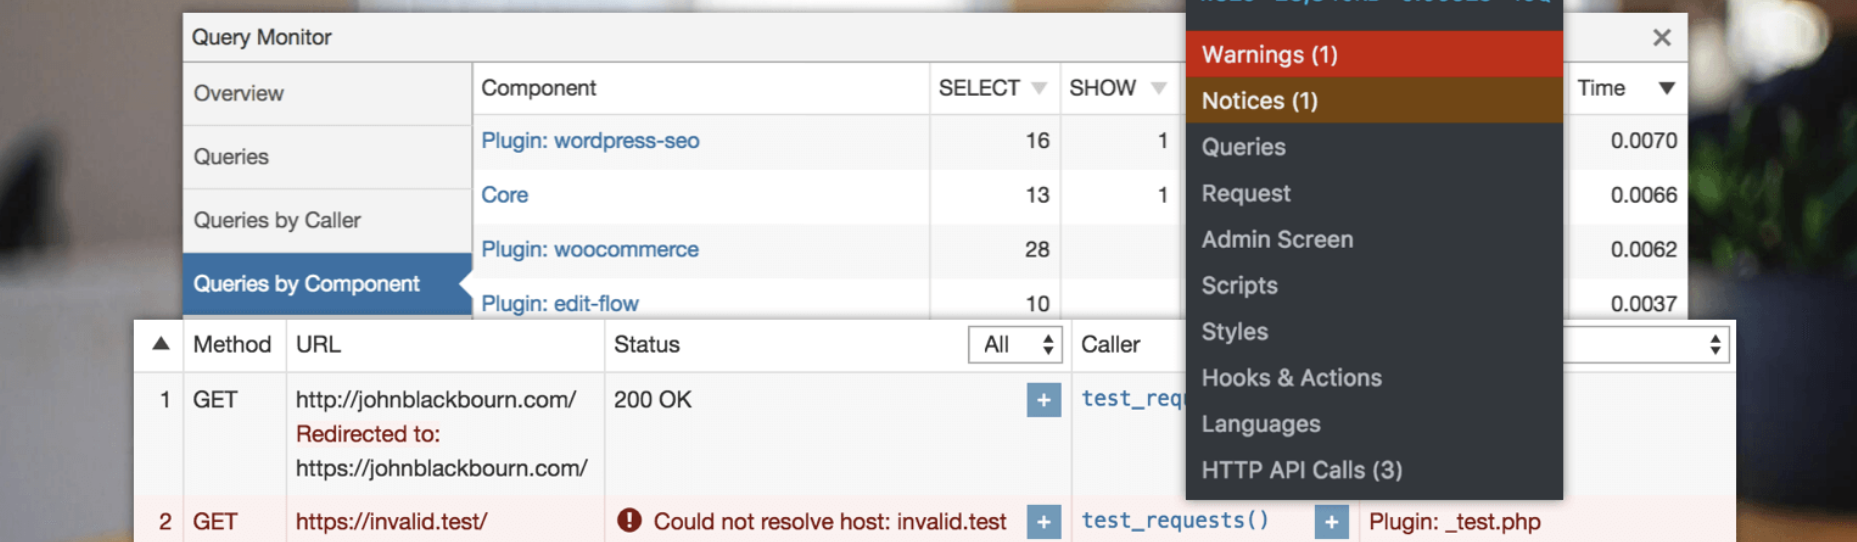
Task: Expand details for the invalid.test error row
Action: tap(1043, 522)
